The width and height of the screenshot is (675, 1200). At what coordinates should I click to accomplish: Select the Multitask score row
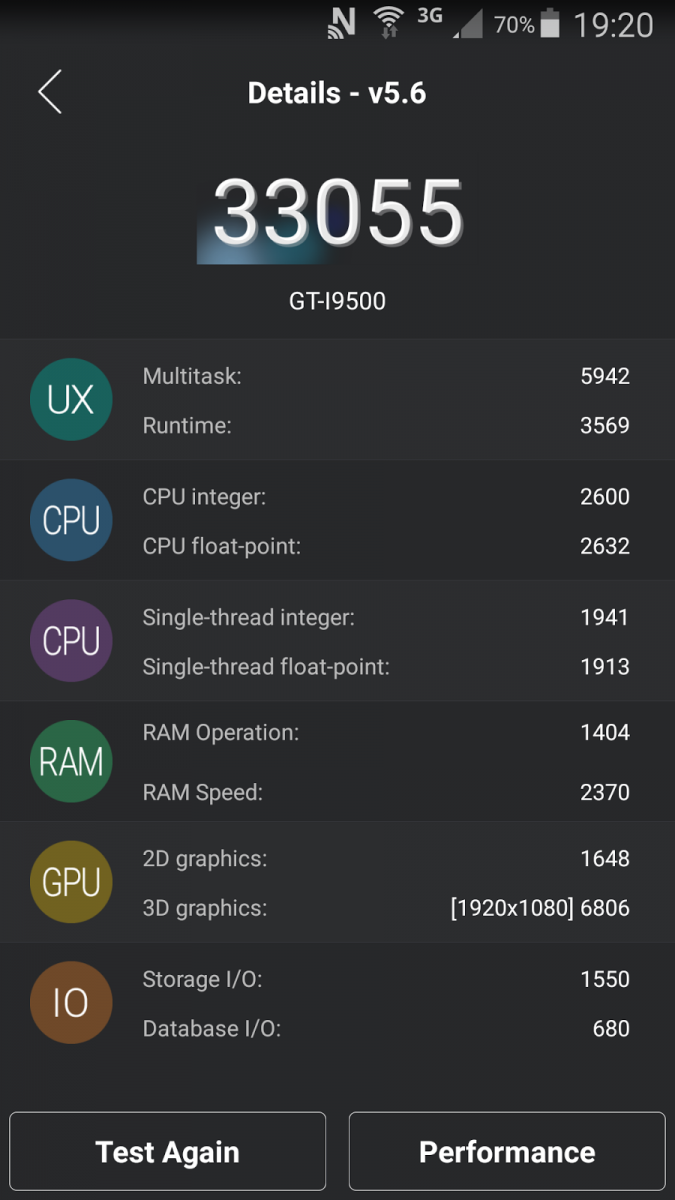(x=386, y=376)
